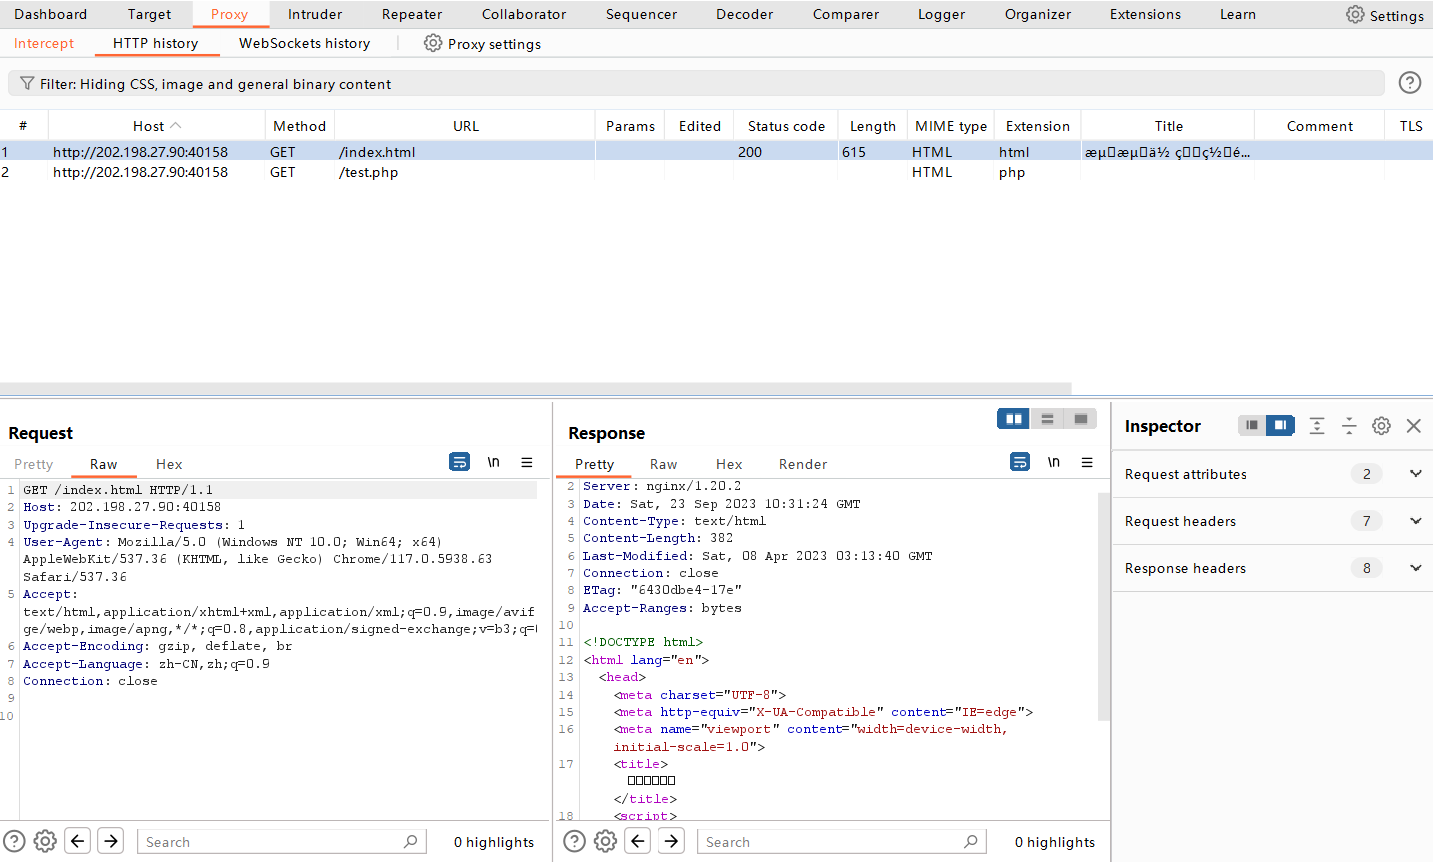Close the Inspector panel

coord(1414,426)
